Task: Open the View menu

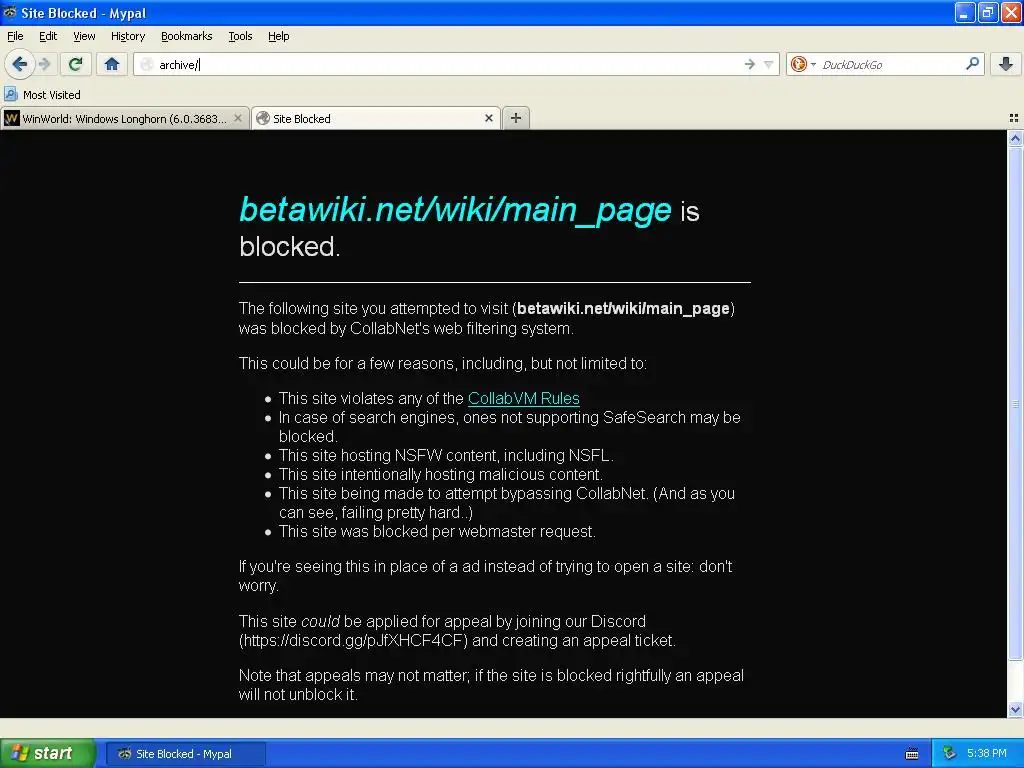Action: click(x=84, y=36)
